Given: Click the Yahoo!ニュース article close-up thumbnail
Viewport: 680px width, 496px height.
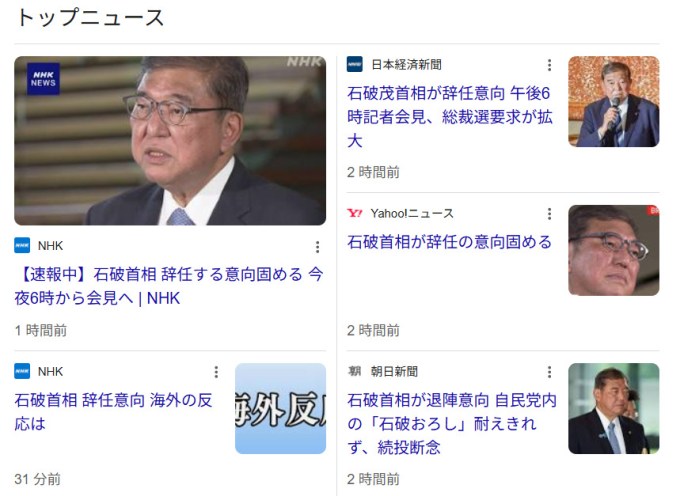Looking at the screenshot, I should (x=614, y=250).
